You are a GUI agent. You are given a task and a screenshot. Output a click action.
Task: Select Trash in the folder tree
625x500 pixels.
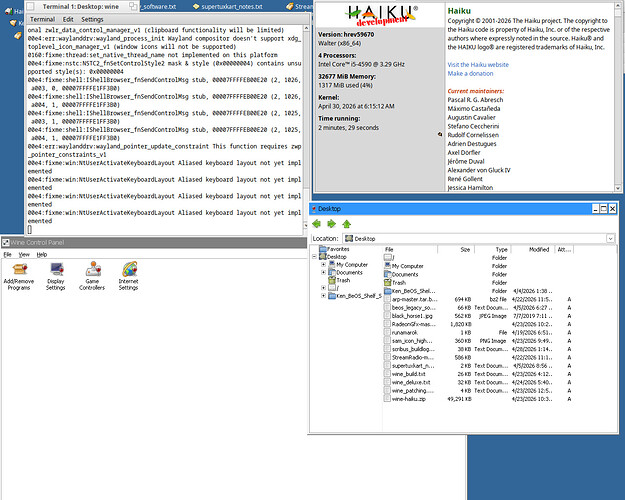click(x=339, y=280)
